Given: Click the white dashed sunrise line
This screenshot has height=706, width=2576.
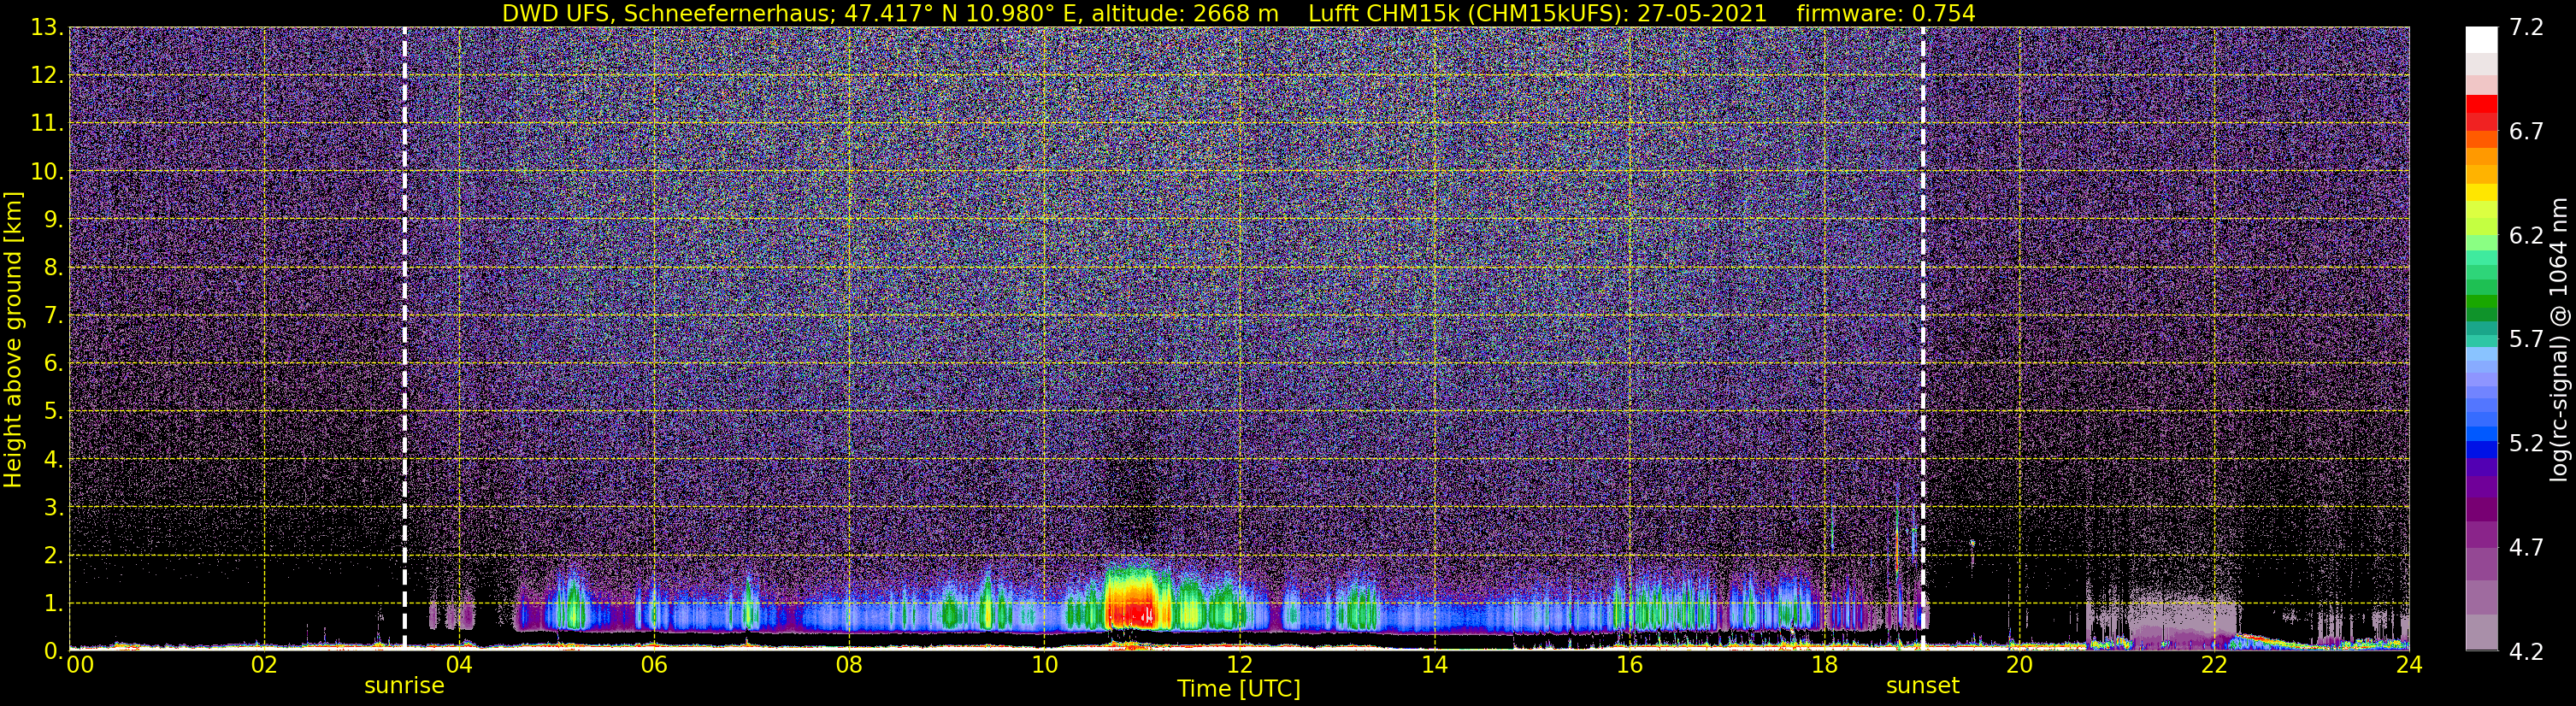Looking at the screenshot, I should 404,338.
